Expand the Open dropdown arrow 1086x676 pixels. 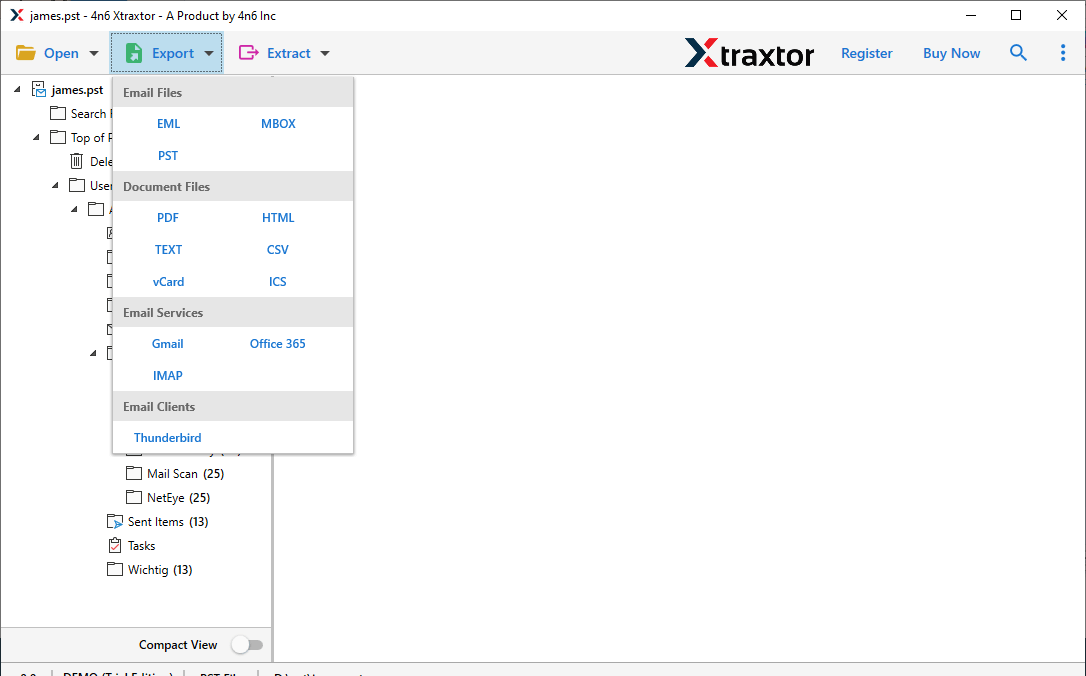94,54
